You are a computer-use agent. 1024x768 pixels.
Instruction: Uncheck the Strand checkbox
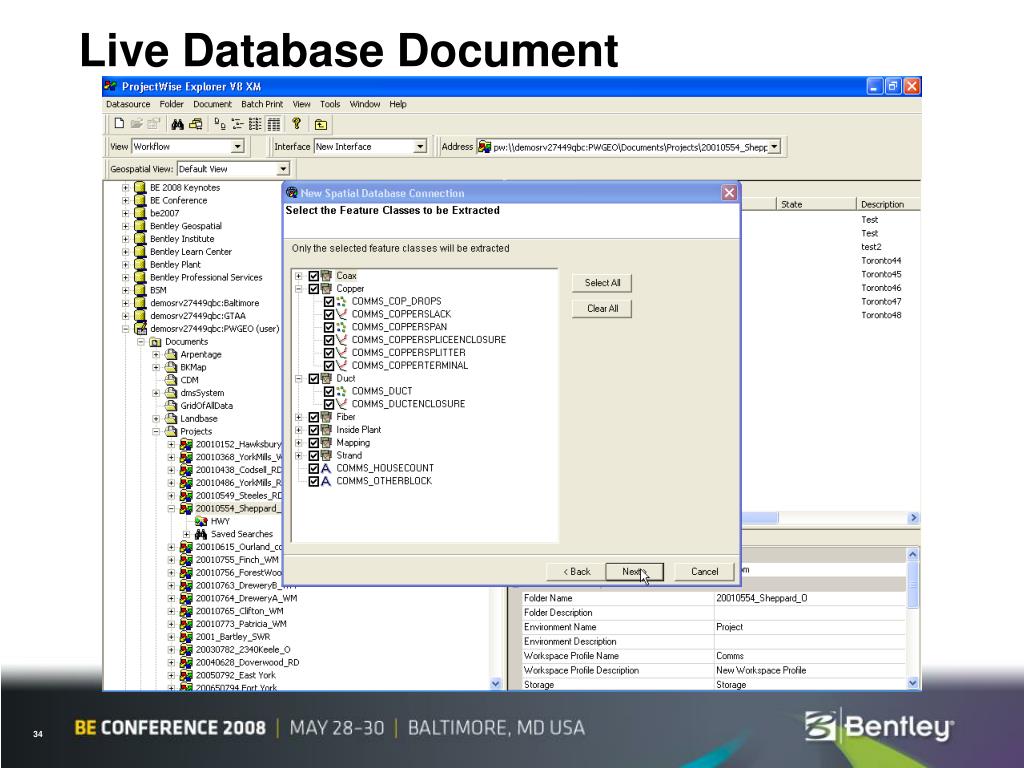point(313,455)
